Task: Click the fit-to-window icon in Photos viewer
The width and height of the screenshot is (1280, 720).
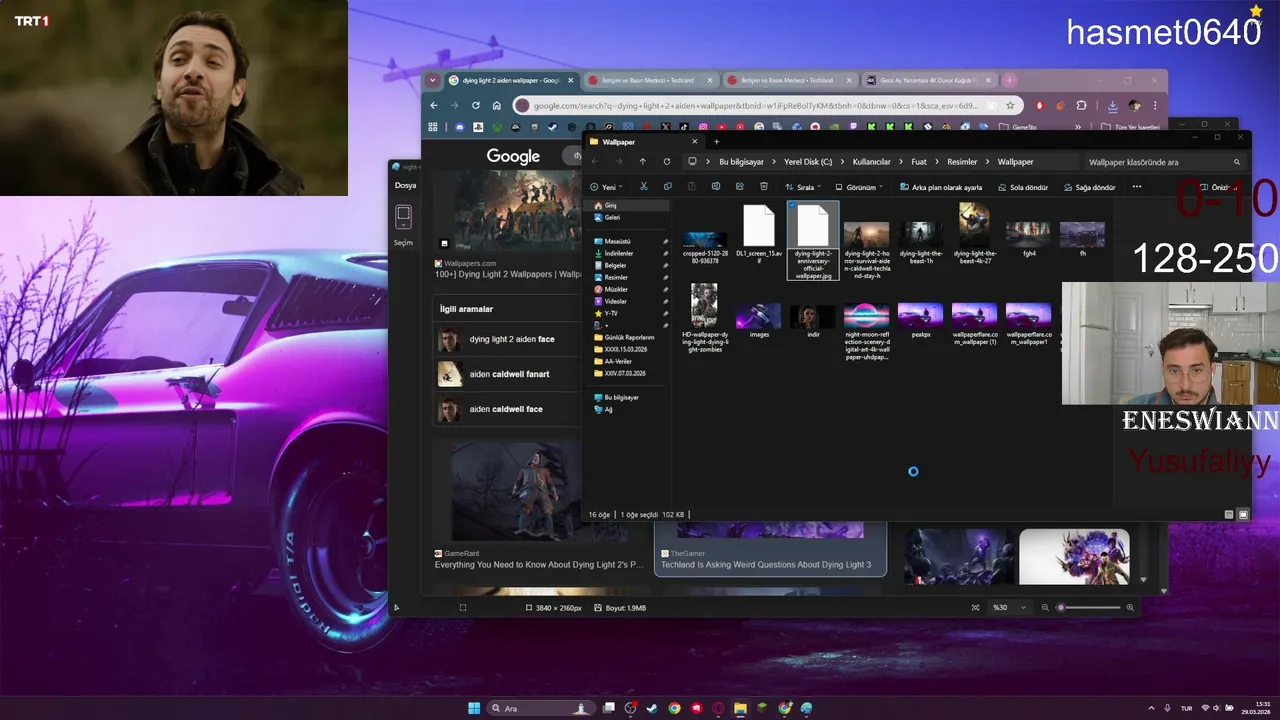Action: click(975, 607)
